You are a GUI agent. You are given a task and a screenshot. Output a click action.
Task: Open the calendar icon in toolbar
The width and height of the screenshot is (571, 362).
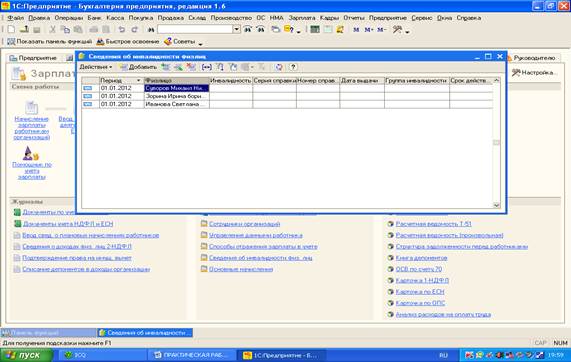point(328,29)
